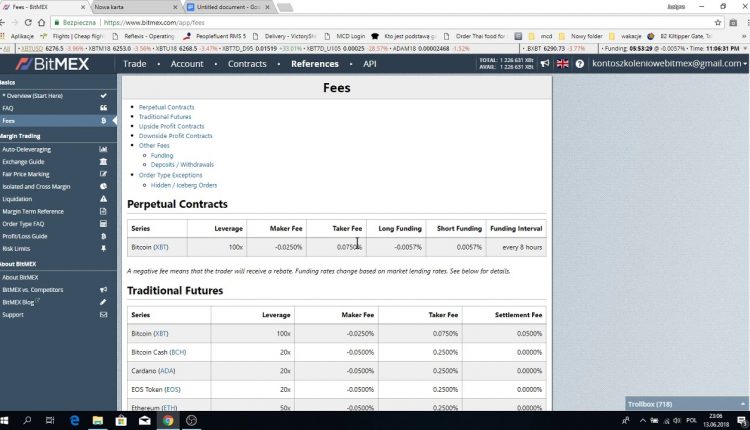
Task: Reload the page via browser refresh
Action: pos(28,22)
